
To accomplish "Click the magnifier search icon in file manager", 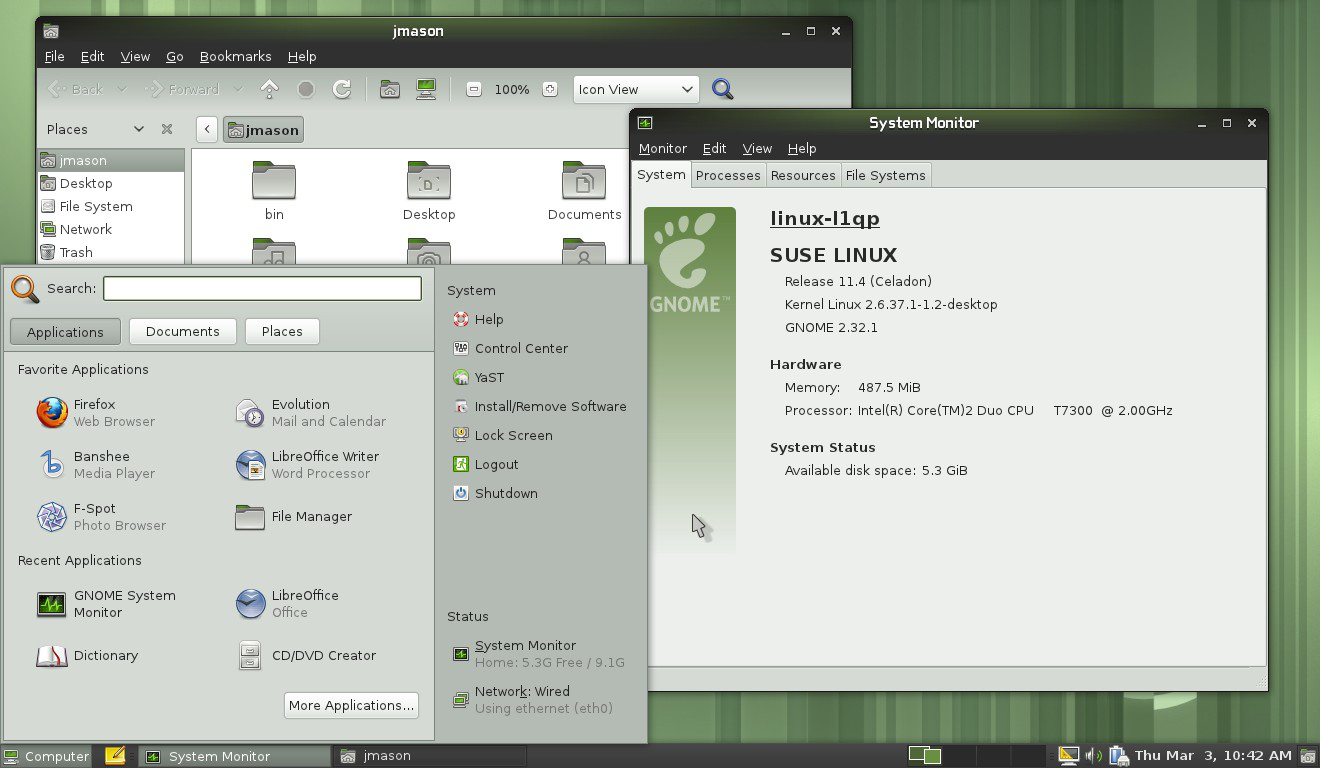I will click(722, 89).
